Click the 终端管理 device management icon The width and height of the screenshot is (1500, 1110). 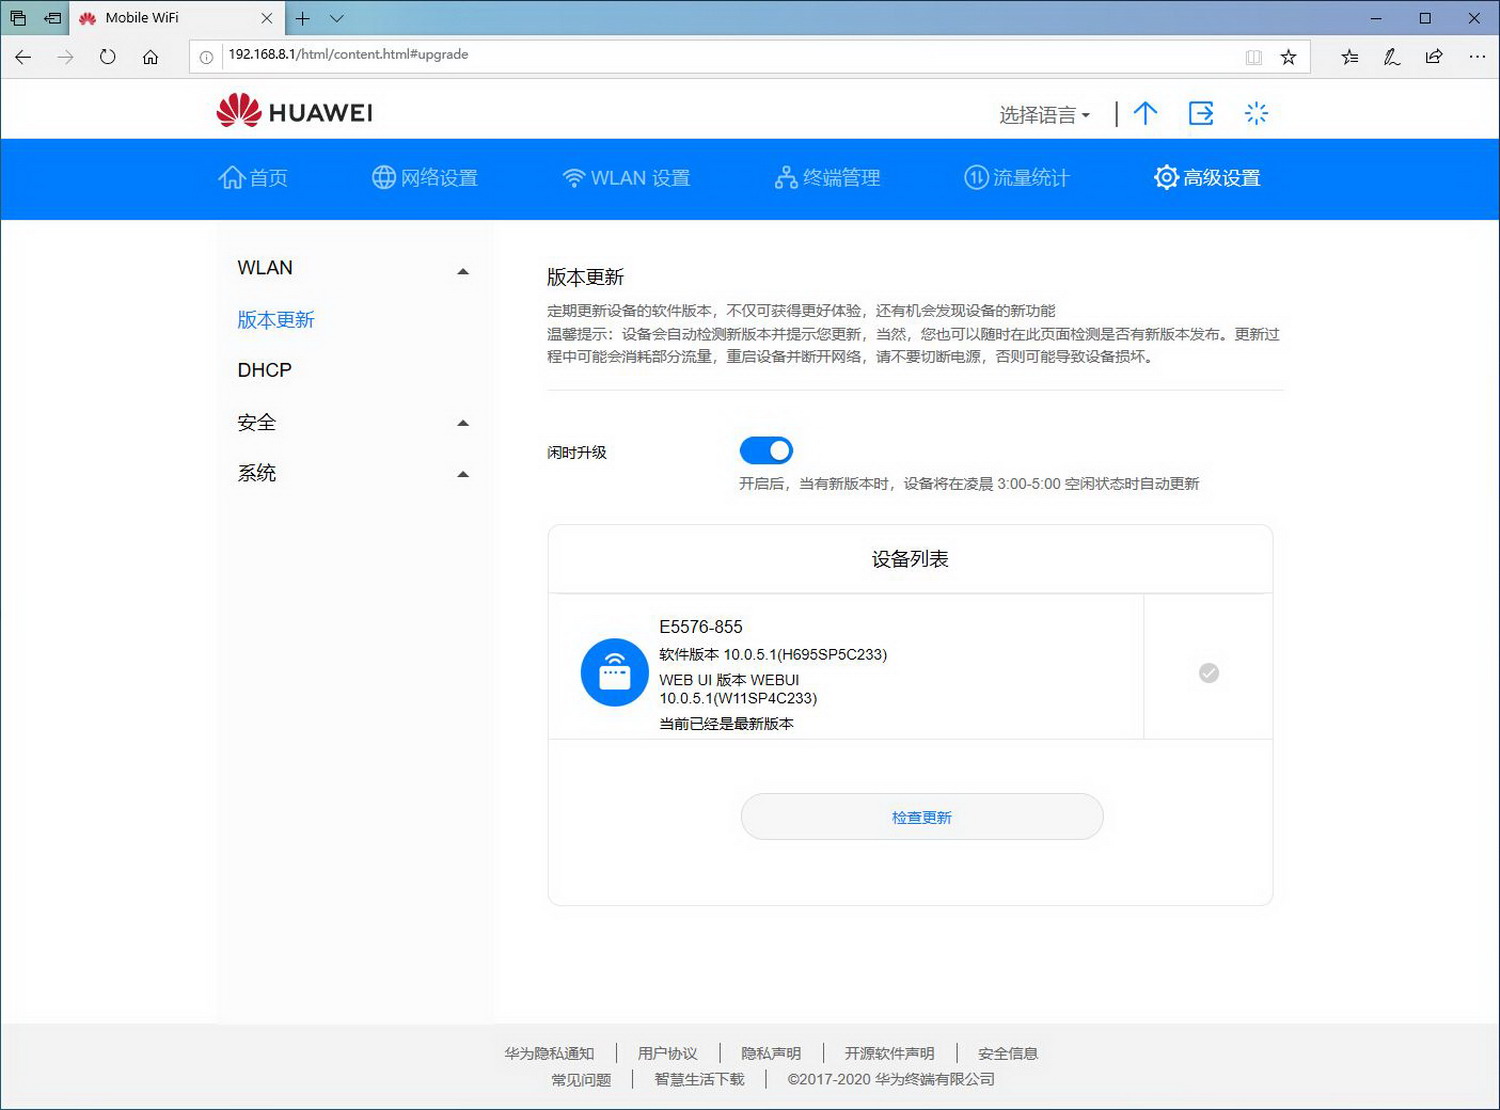point(785,177)
